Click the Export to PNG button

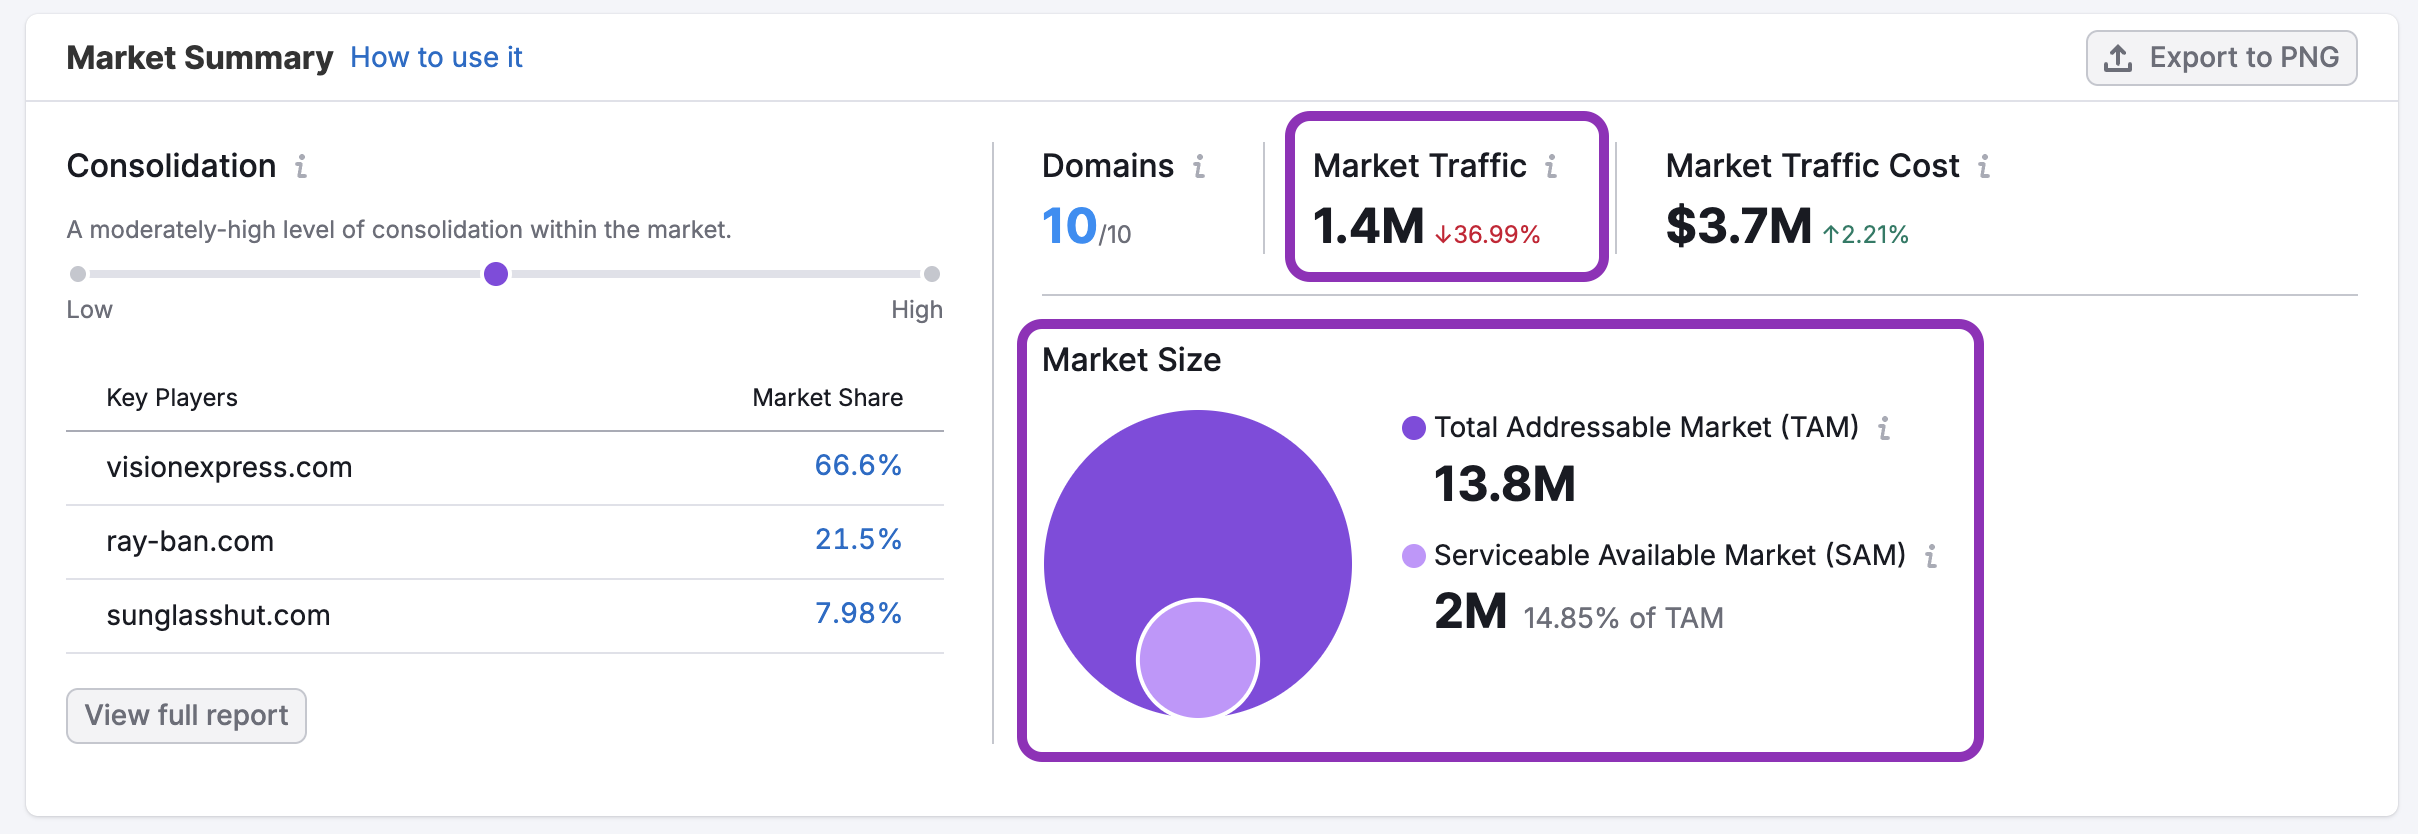[2221, 58]
